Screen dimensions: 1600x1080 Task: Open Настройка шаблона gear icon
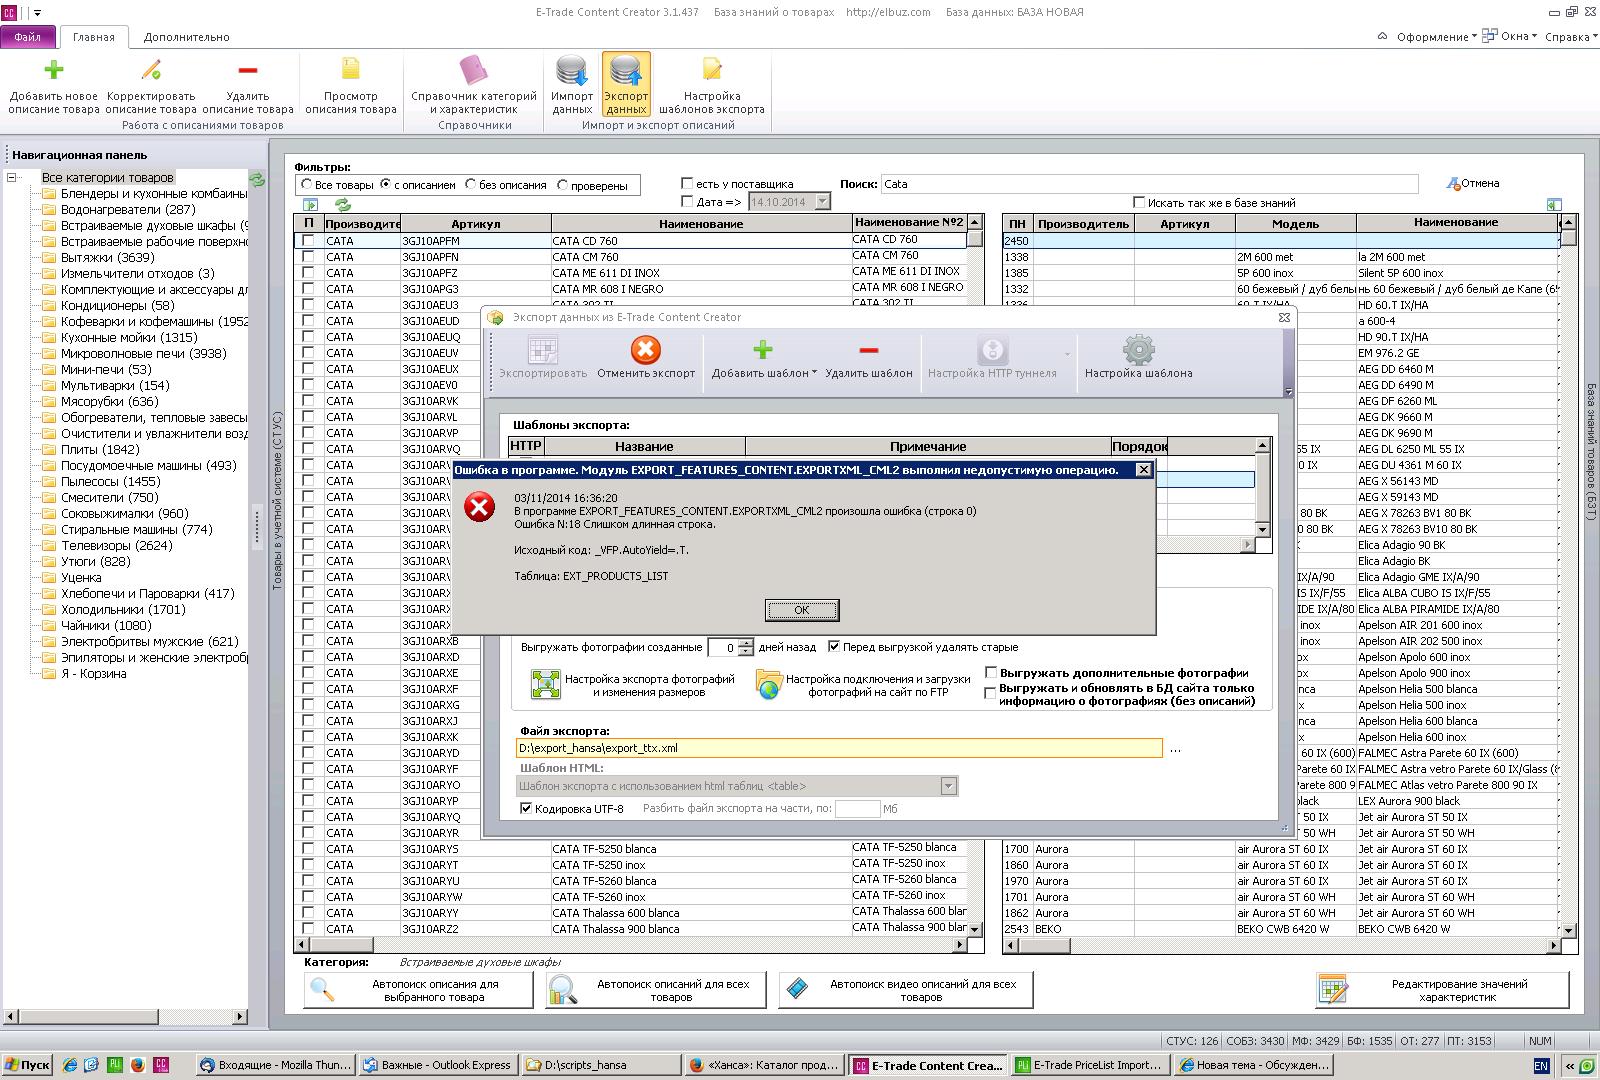(x=1138, y=350)
